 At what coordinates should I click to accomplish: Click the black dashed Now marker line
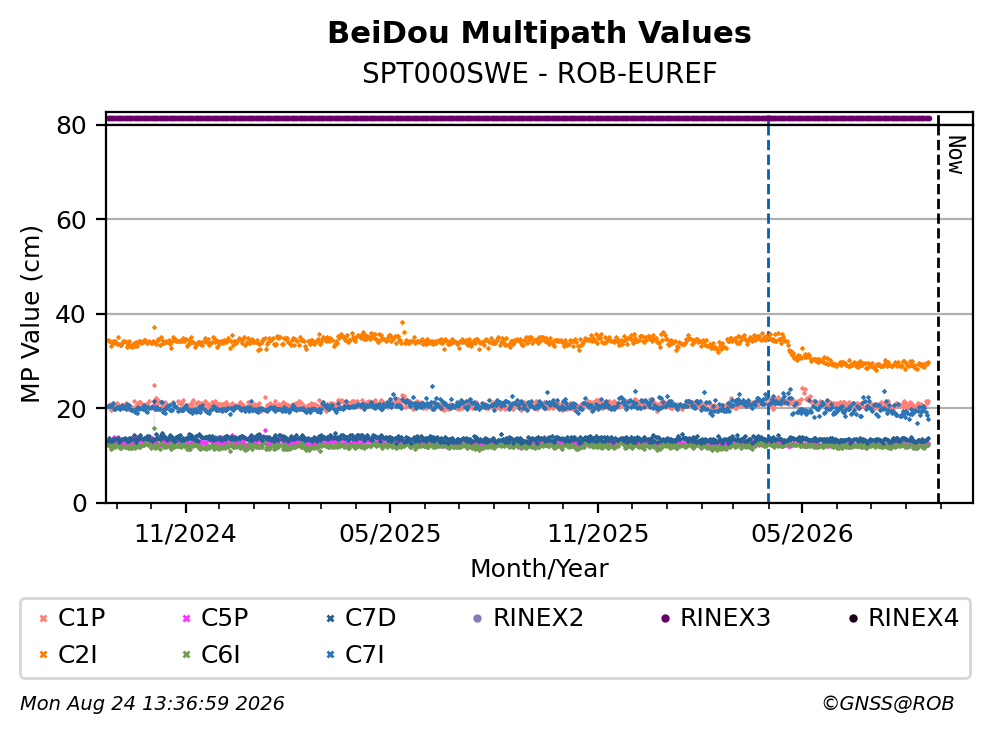pyautogui.click(x=939, y=310)
